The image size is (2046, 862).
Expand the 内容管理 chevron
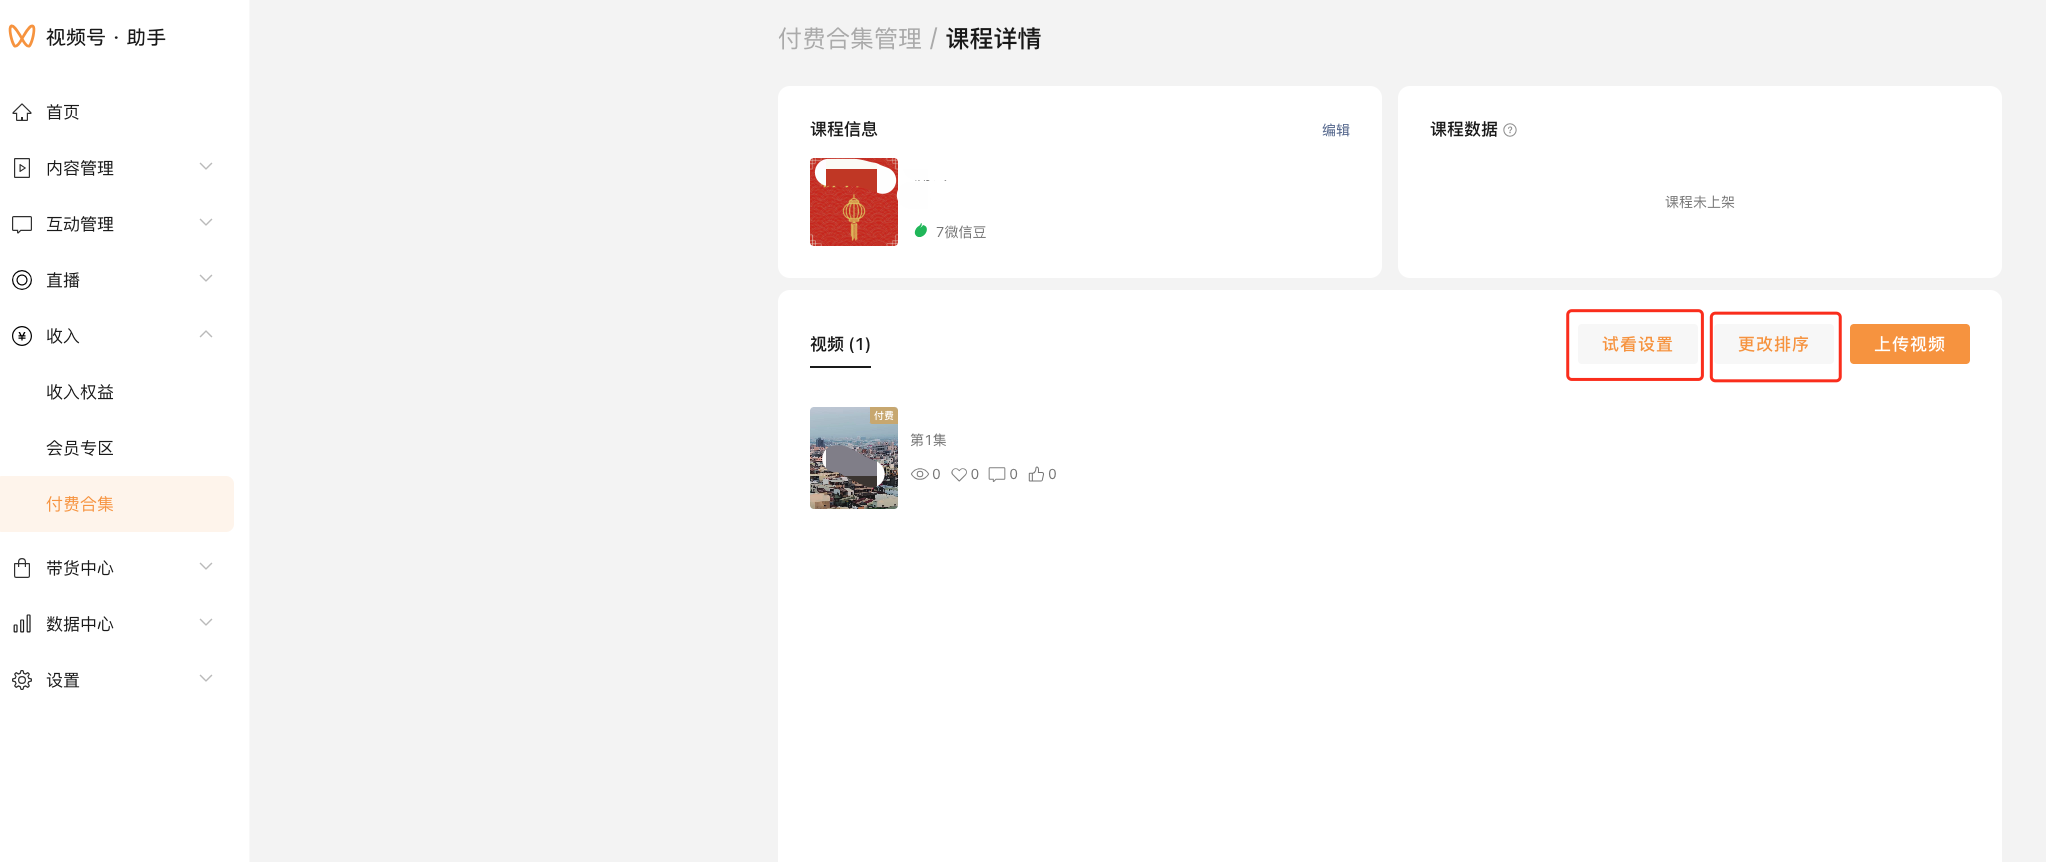tap(206, 167)
